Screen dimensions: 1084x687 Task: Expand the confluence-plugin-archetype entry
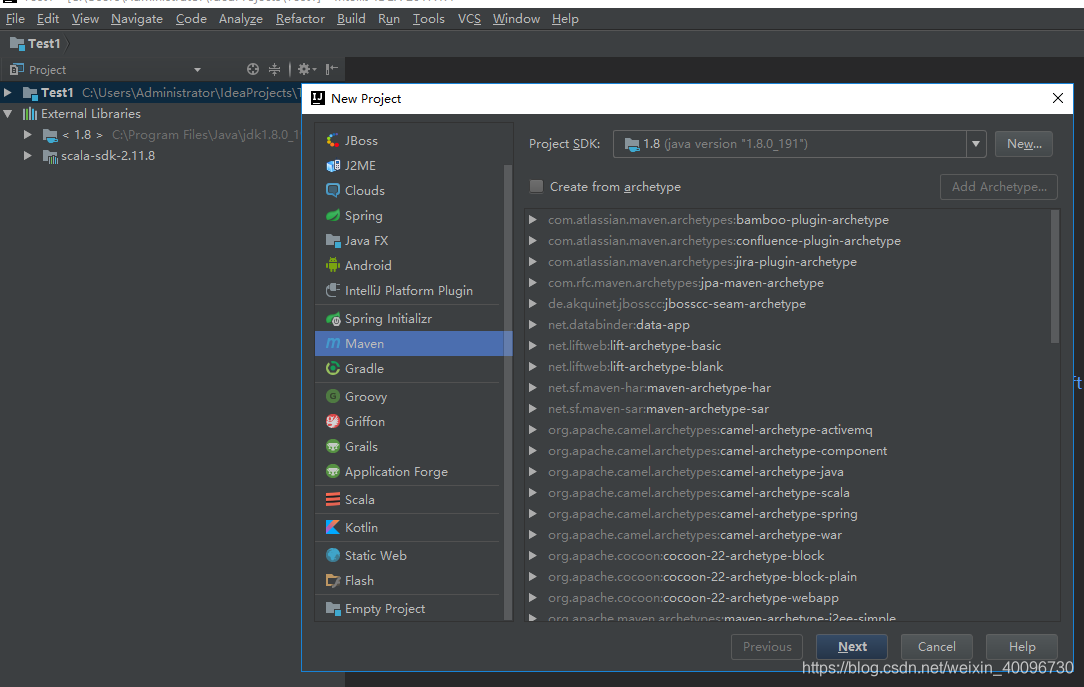533,241
